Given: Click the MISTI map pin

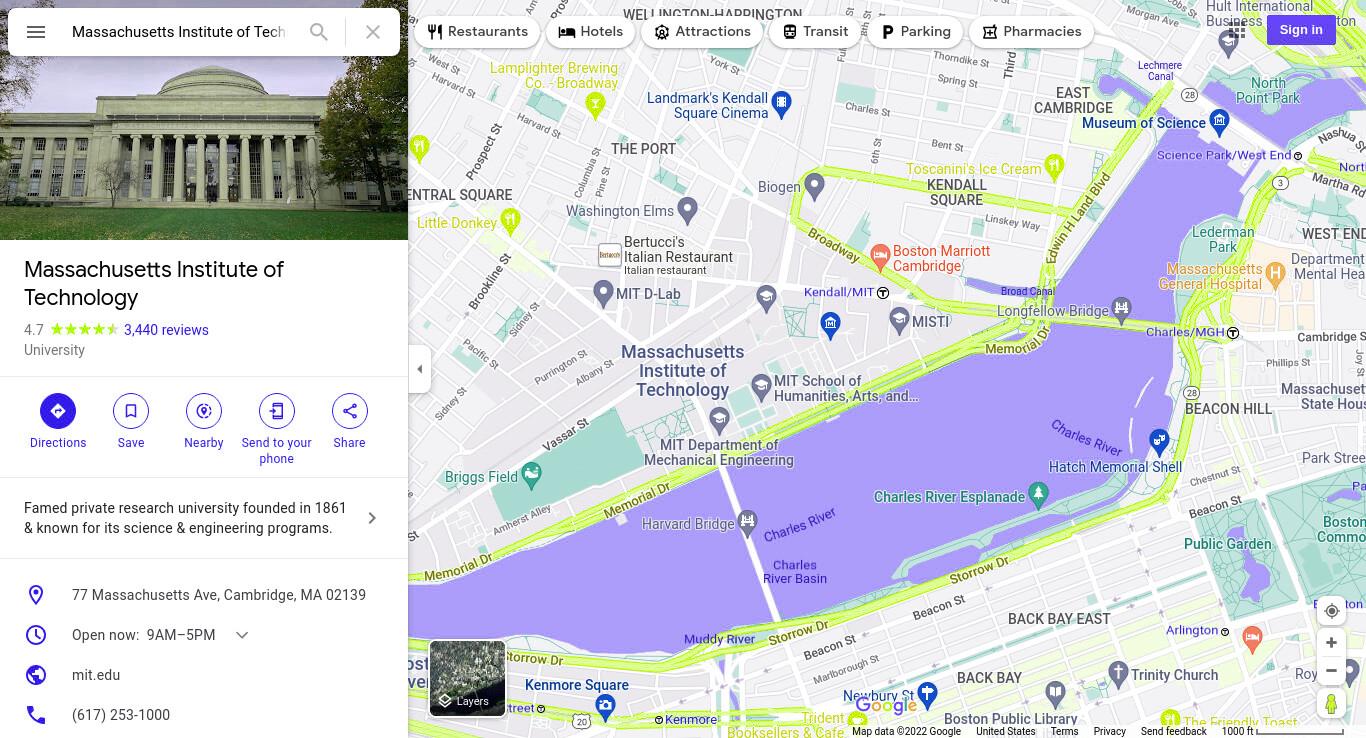Looking at the screenshot, I should pos(899,320).
